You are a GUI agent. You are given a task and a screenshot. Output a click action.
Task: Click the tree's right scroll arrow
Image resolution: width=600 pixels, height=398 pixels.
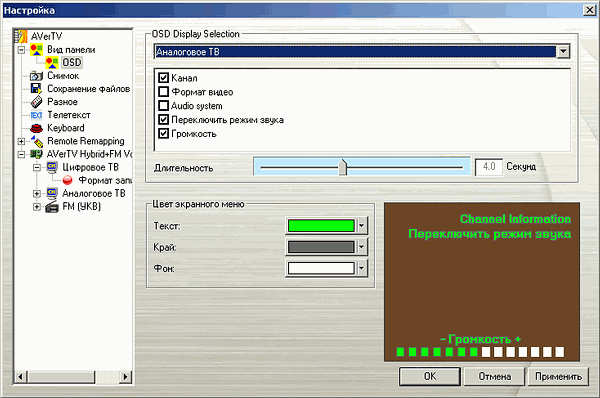[x=125, y=377]
